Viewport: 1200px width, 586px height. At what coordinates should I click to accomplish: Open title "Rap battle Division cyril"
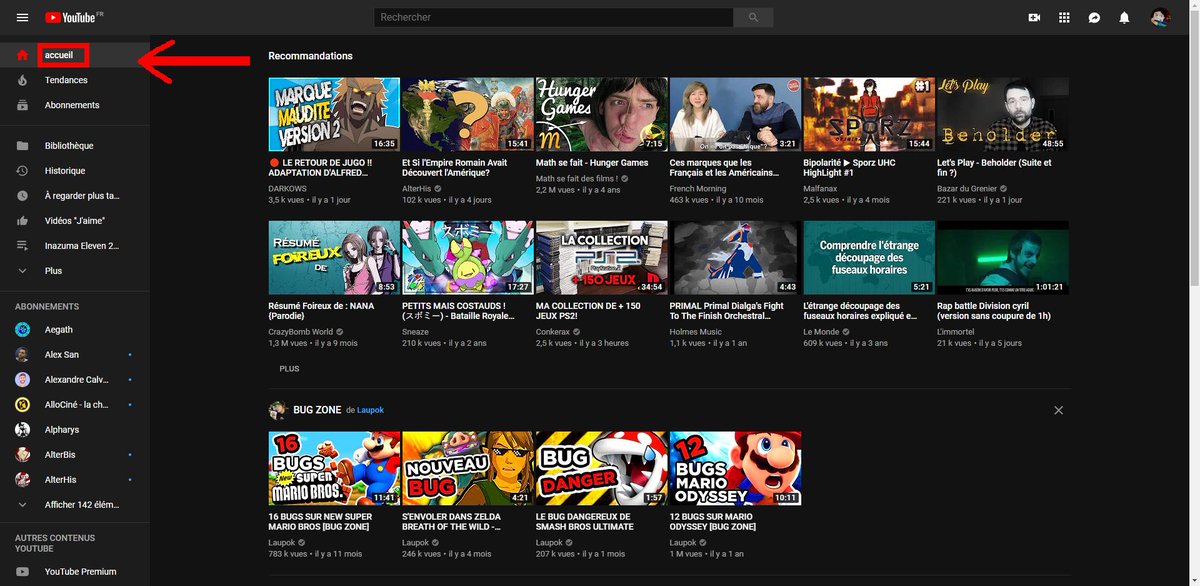pos(995,311)
